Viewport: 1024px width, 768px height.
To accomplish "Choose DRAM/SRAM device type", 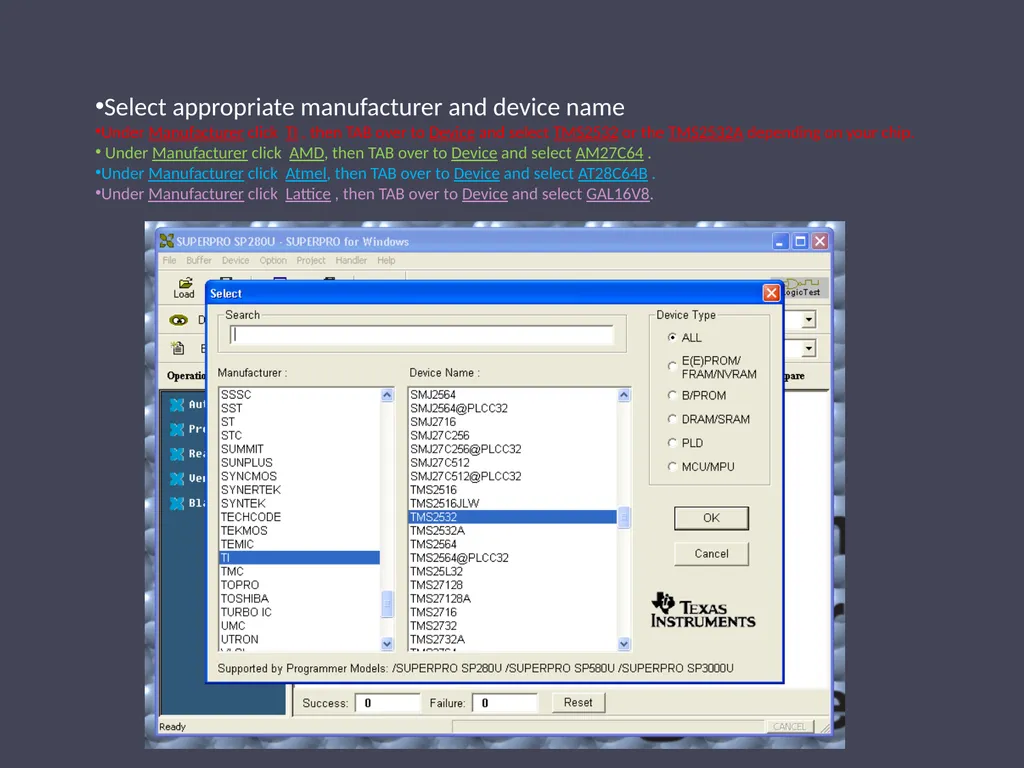I will click(672, 419).
